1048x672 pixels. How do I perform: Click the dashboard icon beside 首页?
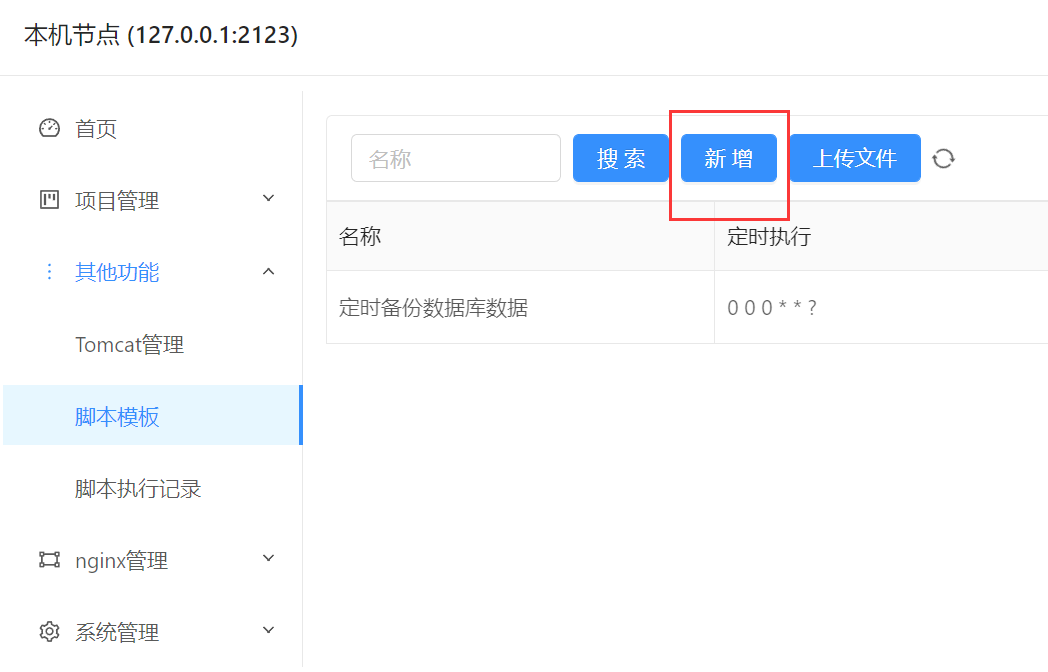click(49, 129)
